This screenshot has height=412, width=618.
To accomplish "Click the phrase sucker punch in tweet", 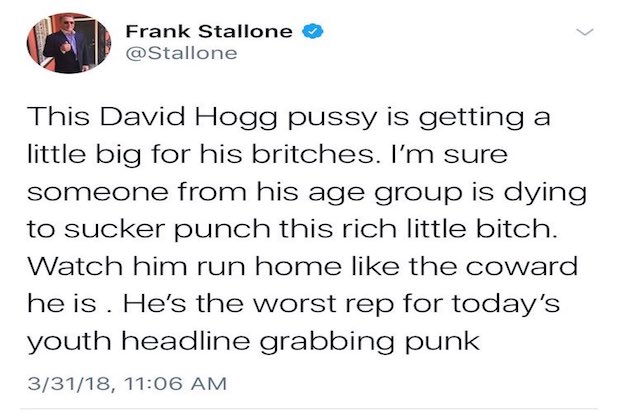I will point(167,230).
